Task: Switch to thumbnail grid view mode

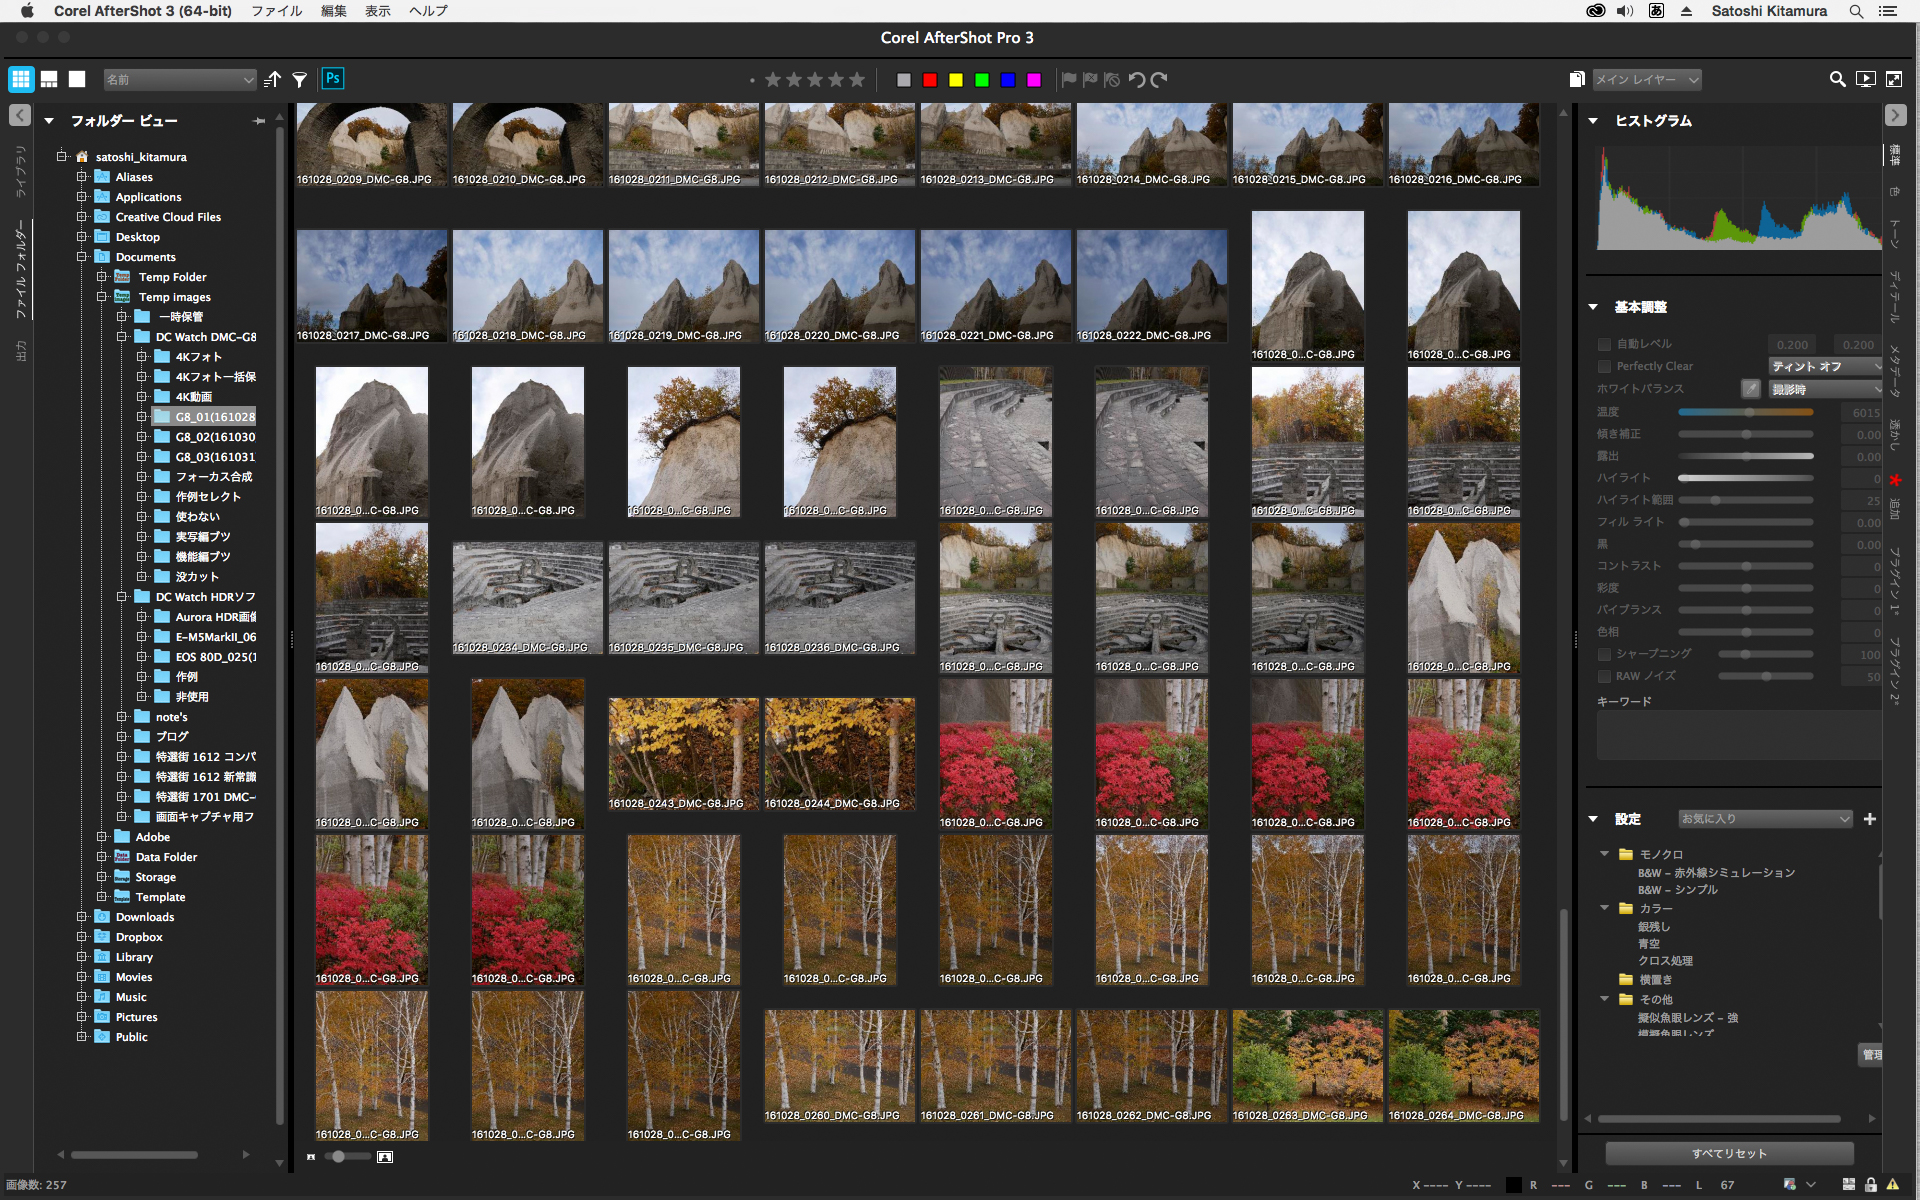Action: 21,79
